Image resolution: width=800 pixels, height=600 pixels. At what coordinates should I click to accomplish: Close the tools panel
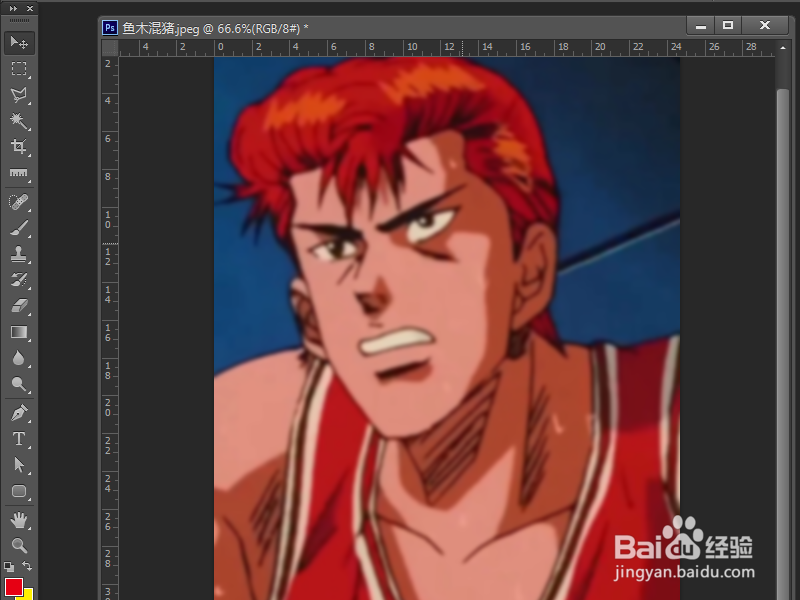coord(30,9)
